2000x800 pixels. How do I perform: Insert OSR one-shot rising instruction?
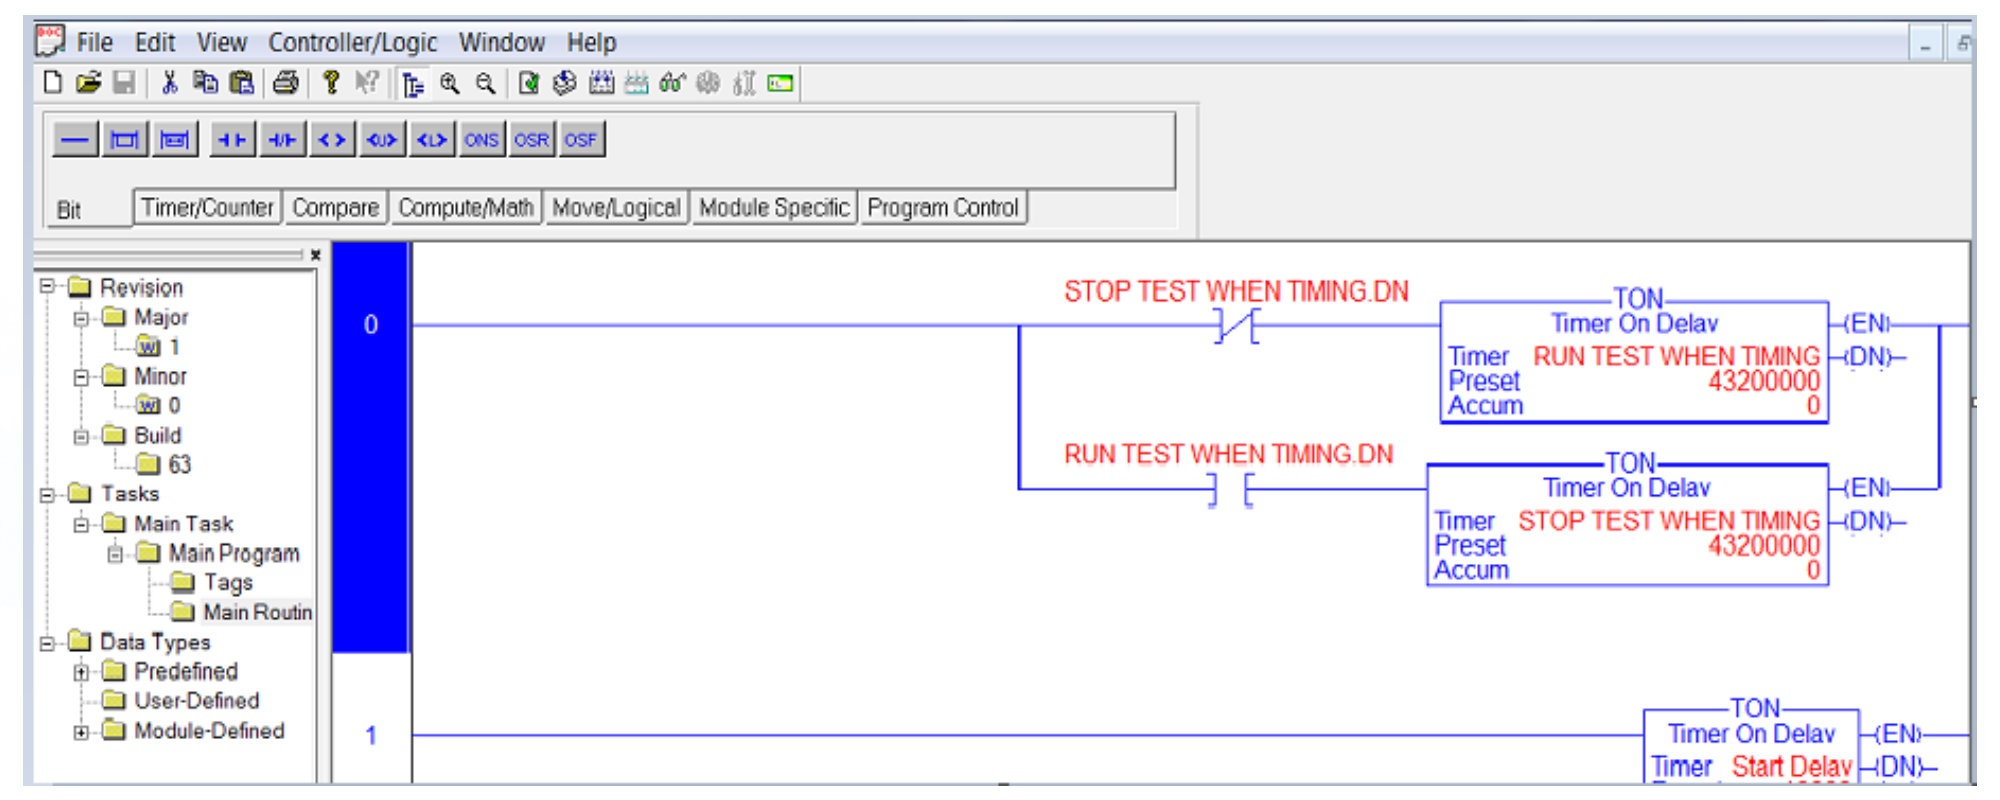[x=532, y=140]
